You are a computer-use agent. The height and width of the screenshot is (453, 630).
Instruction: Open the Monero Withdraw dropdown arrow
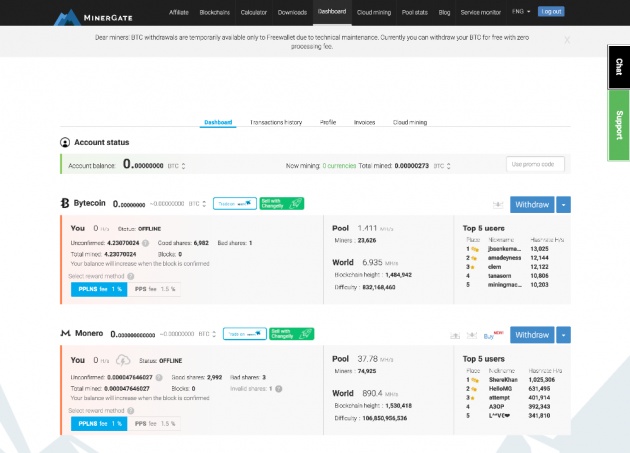563,335
